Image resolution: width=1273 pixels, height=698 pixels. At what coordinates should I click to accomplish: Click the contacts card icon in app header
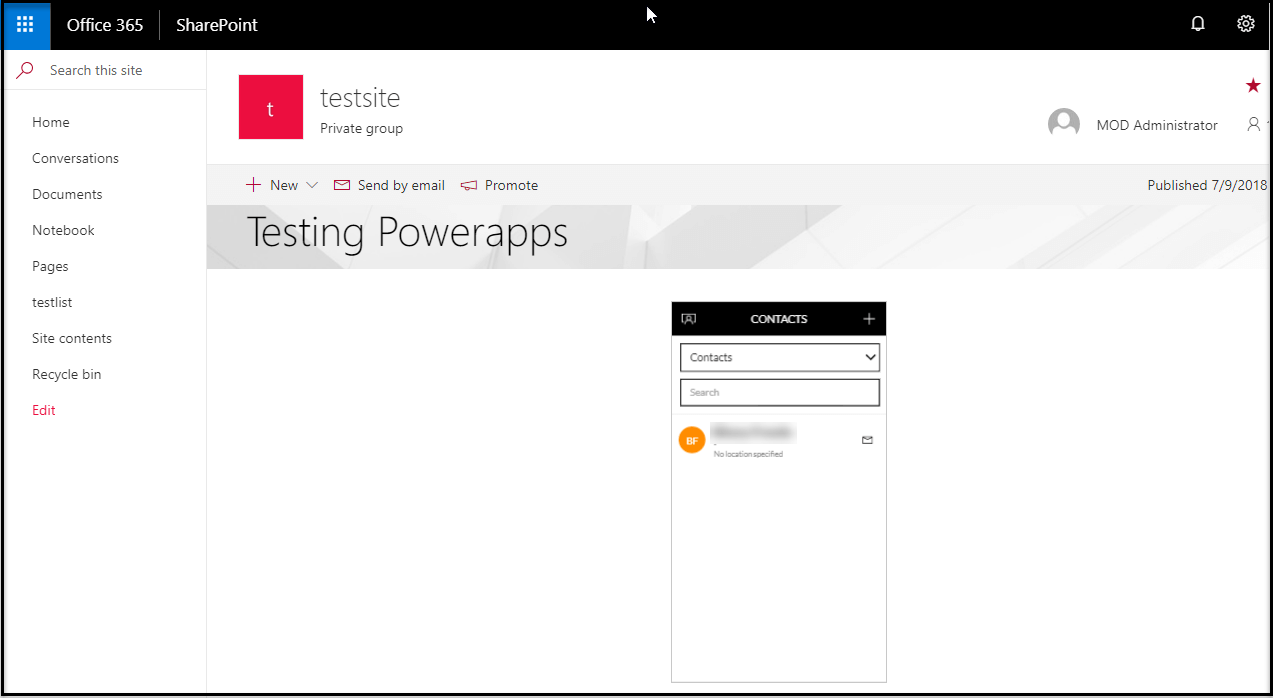[x=688, y=319]
